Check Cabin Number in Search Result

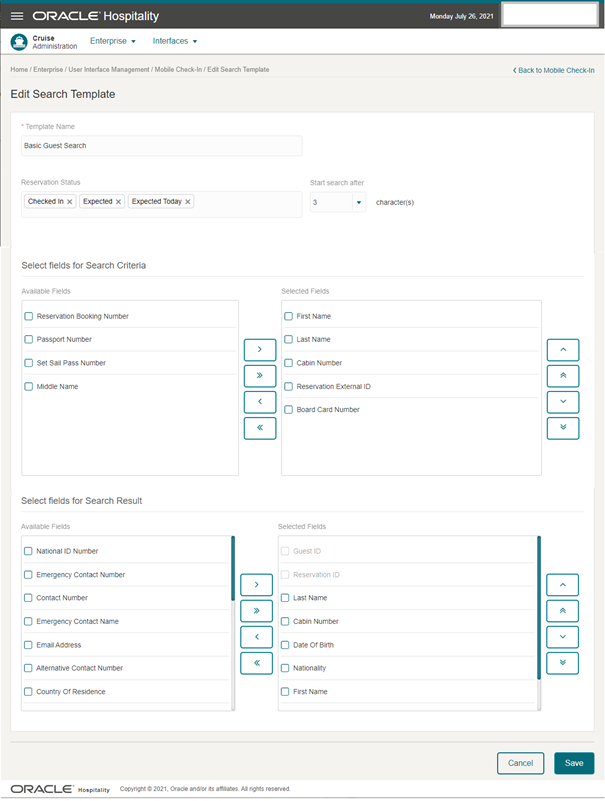click(x=285, y=621)
